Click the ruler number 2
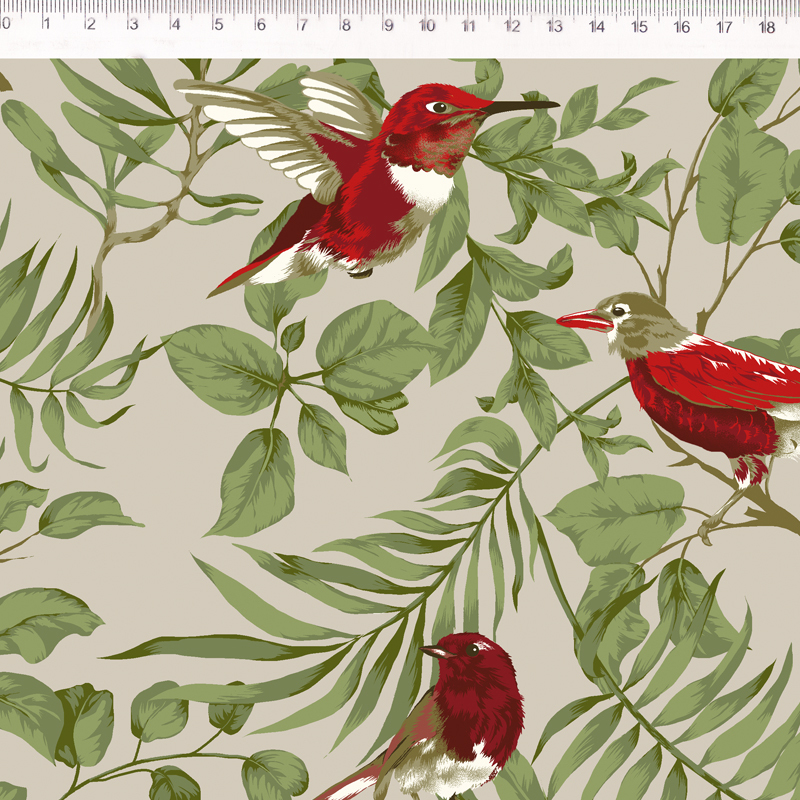 [90, 24]
